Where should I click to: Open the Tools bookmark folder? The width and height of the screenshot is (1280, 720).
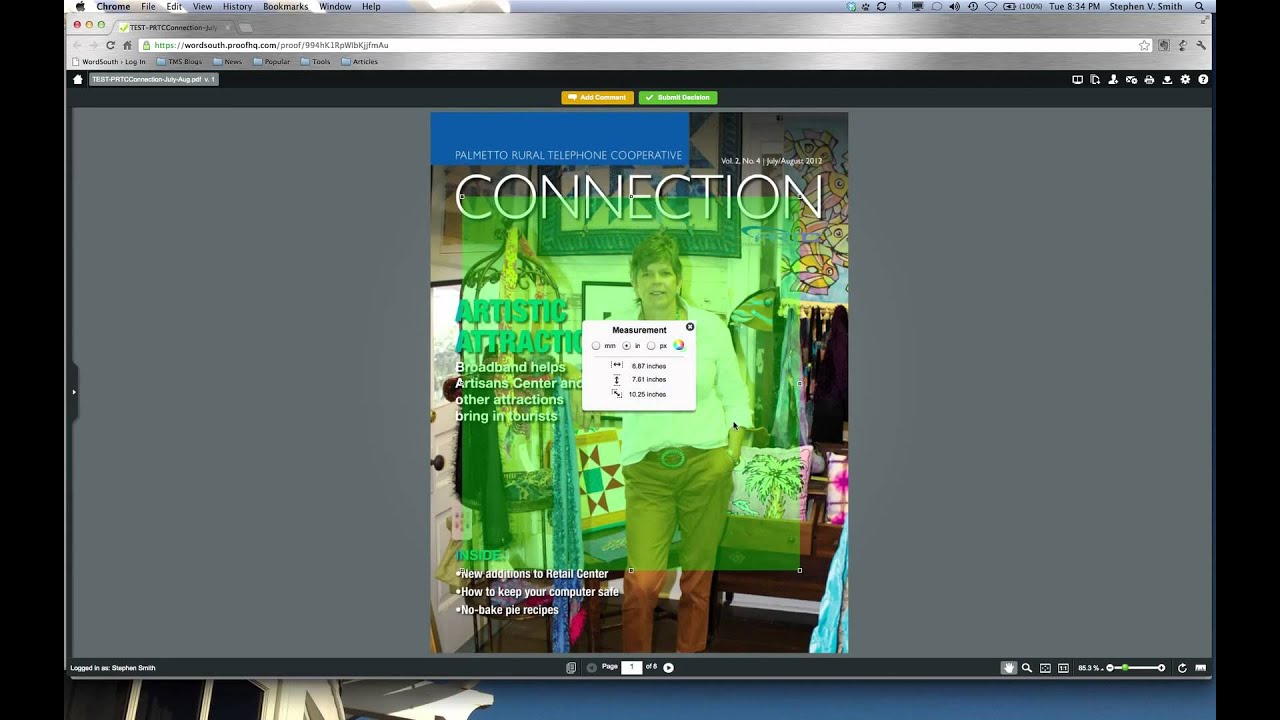[315, 62]
